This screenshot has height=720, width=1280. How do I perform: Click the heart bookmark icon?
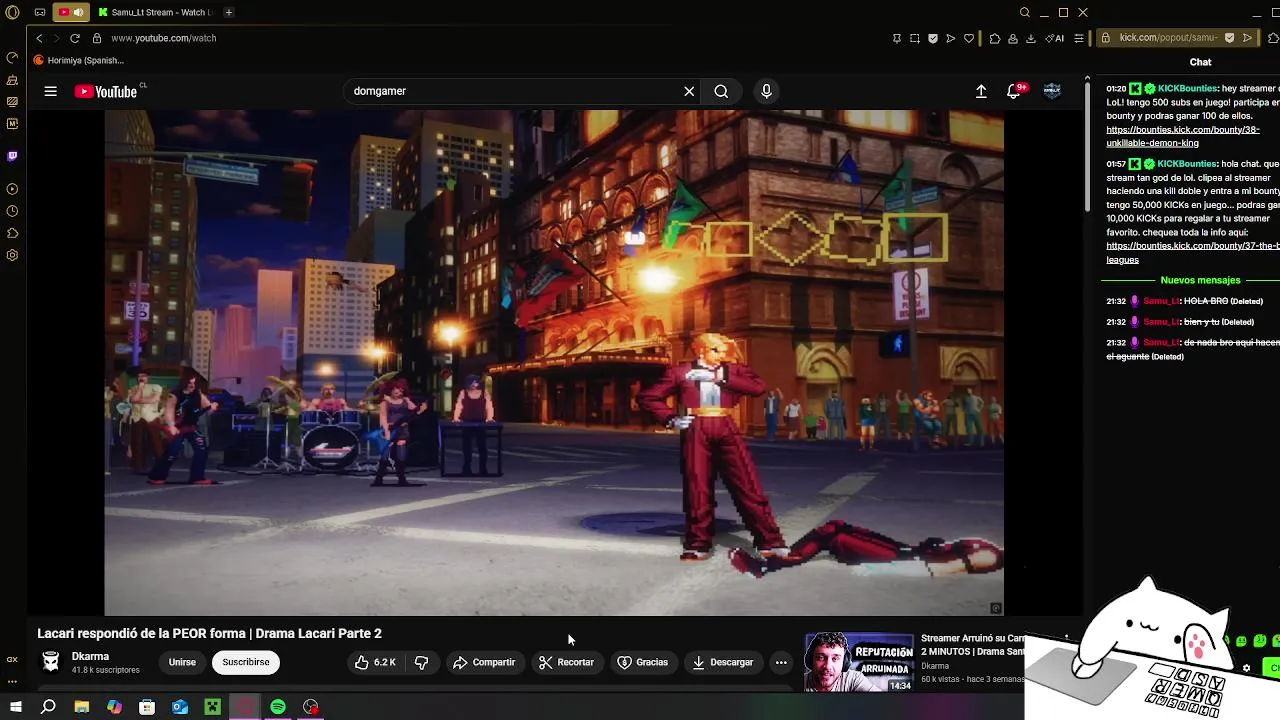pyautogui.click(x=969, y=38)
